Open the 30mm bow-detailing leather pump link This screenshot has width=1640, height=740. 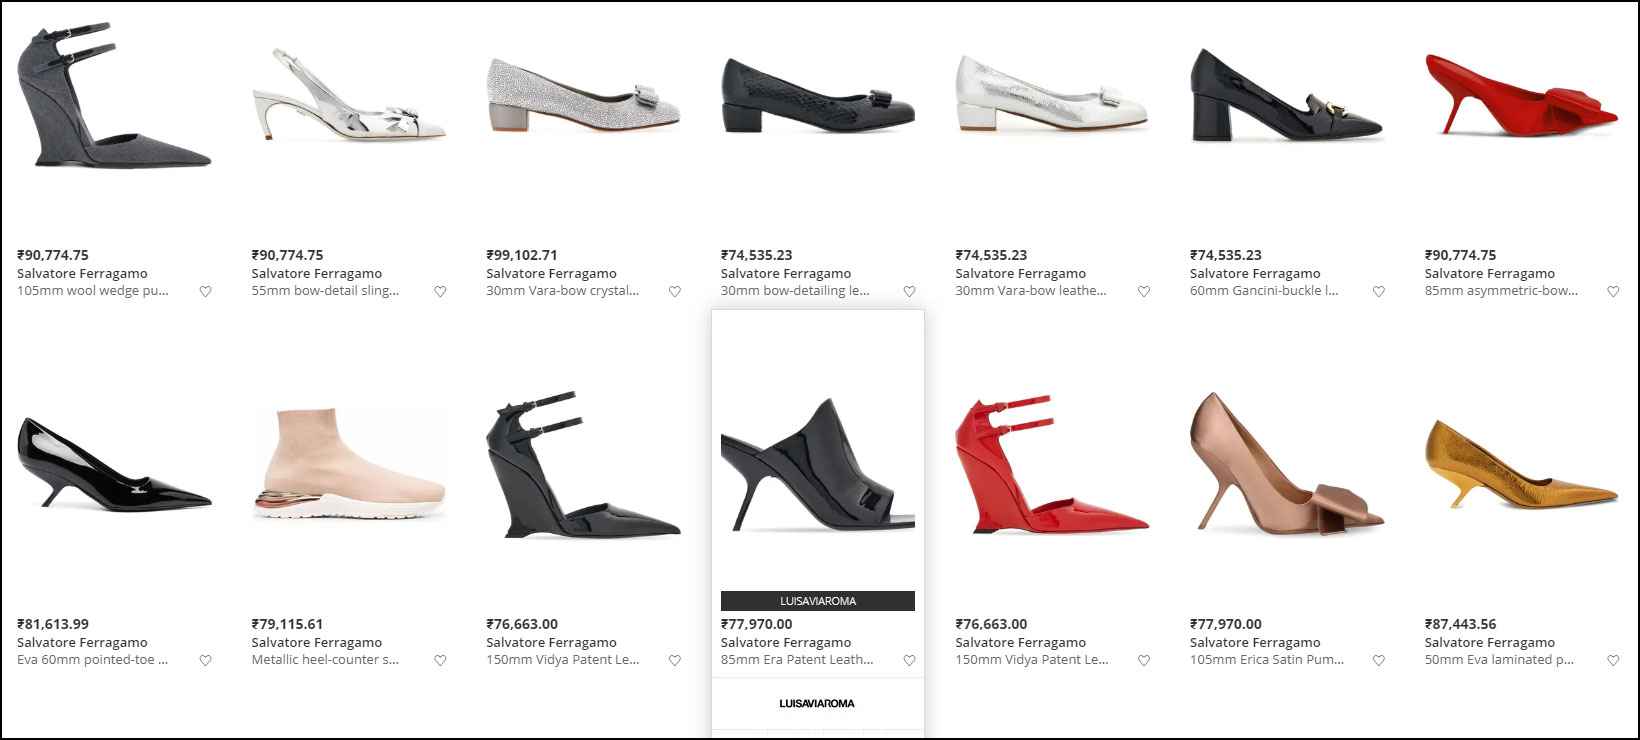tap(795, 291)
